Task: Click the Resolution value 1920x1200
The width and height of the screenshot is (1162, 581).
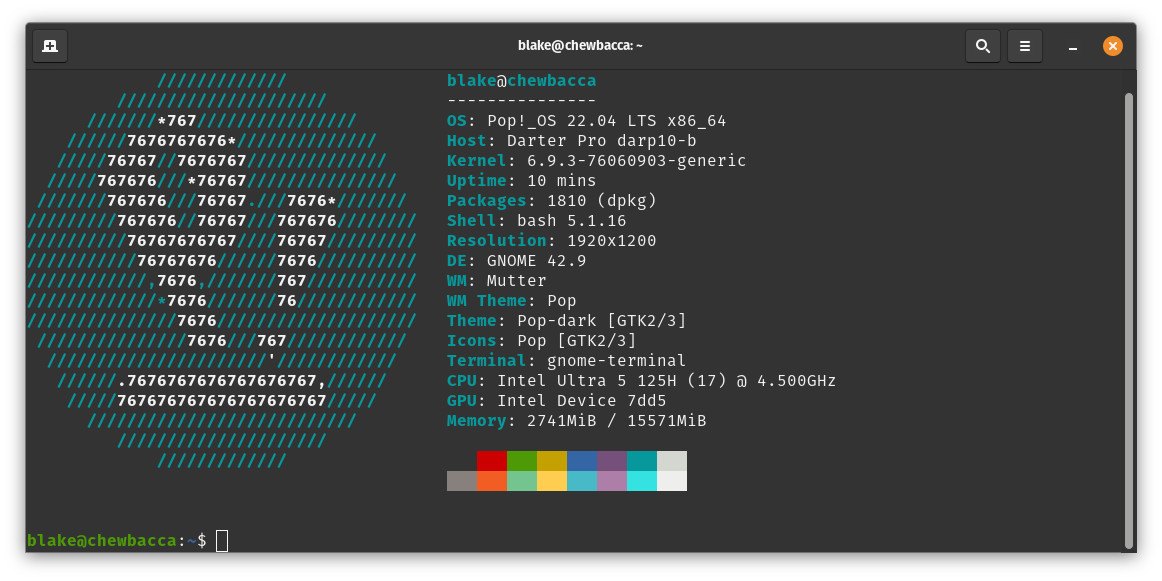Action: (611, 241)
